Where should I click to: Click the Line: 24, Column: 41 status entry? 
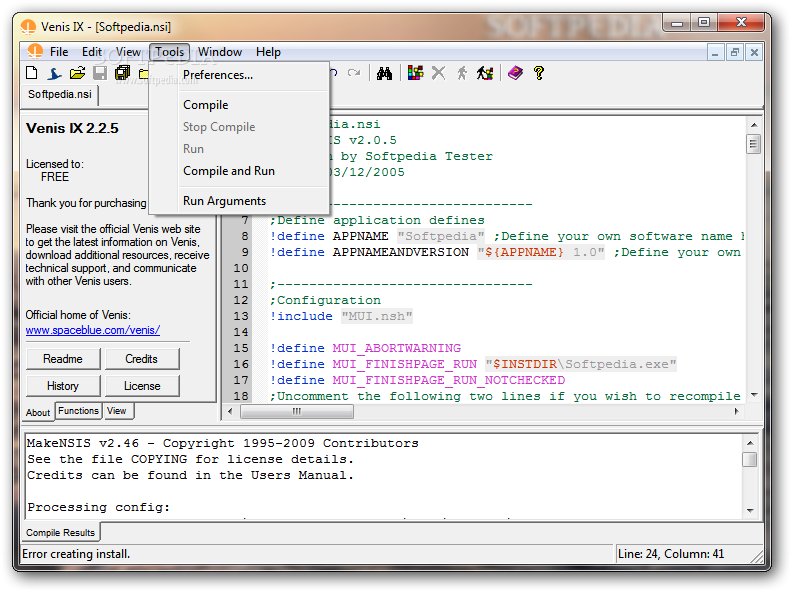[x=671, y=554]
